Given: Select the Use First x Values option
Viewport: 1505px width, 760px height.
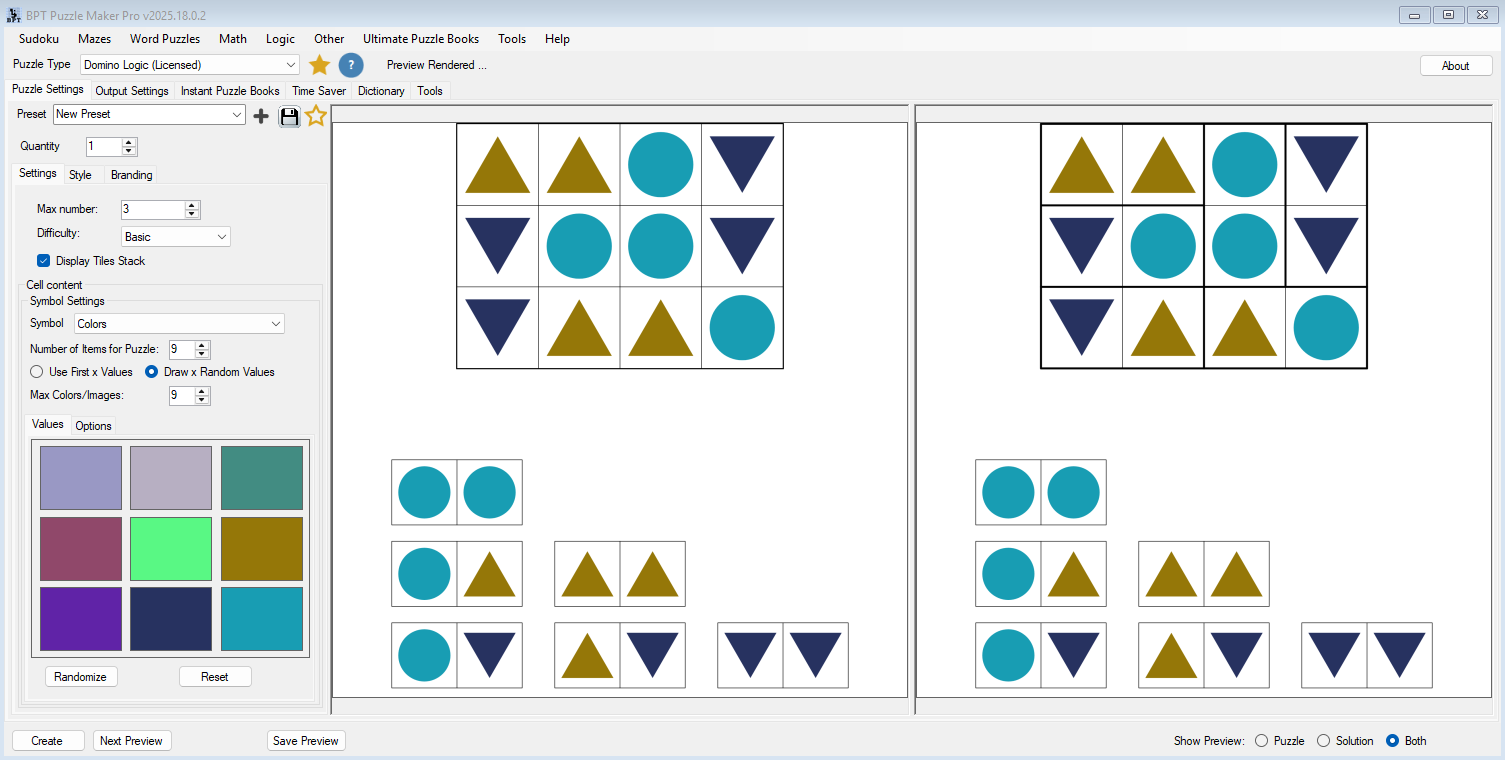Looking at the screenshot, I should pyautogui.click(x=35, y=371).
